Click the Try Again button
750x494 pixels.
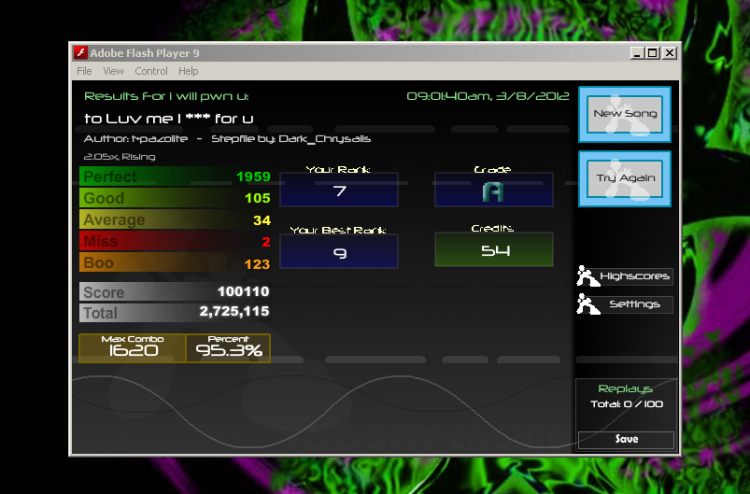(x=625, y=178)
